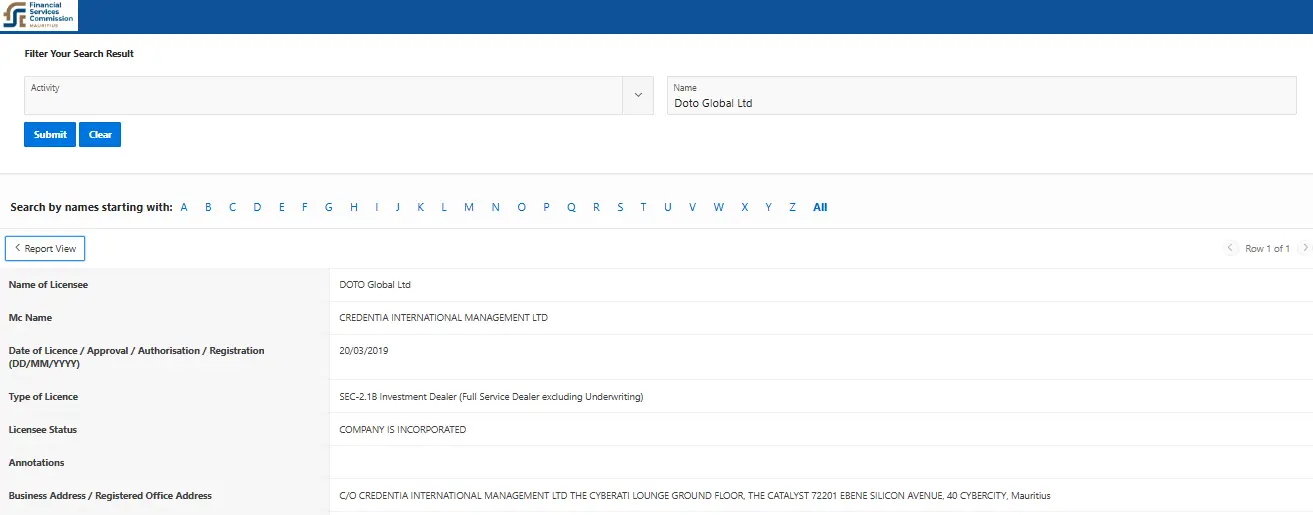Filter names starting with H
This screenshot has width=1313, height=515.
(353, 207)
